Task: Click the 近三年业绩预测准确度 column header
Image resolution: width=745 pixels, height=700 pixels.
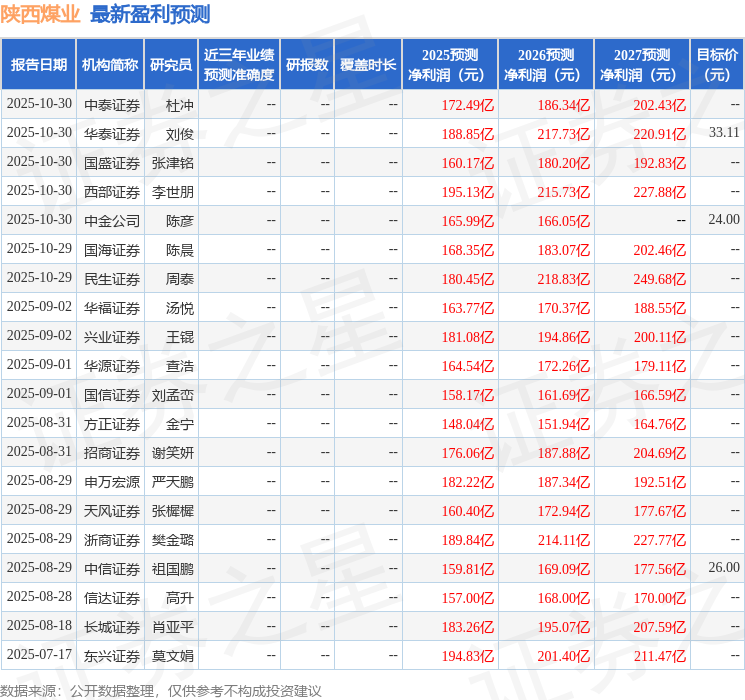Action: pos(239,65)
